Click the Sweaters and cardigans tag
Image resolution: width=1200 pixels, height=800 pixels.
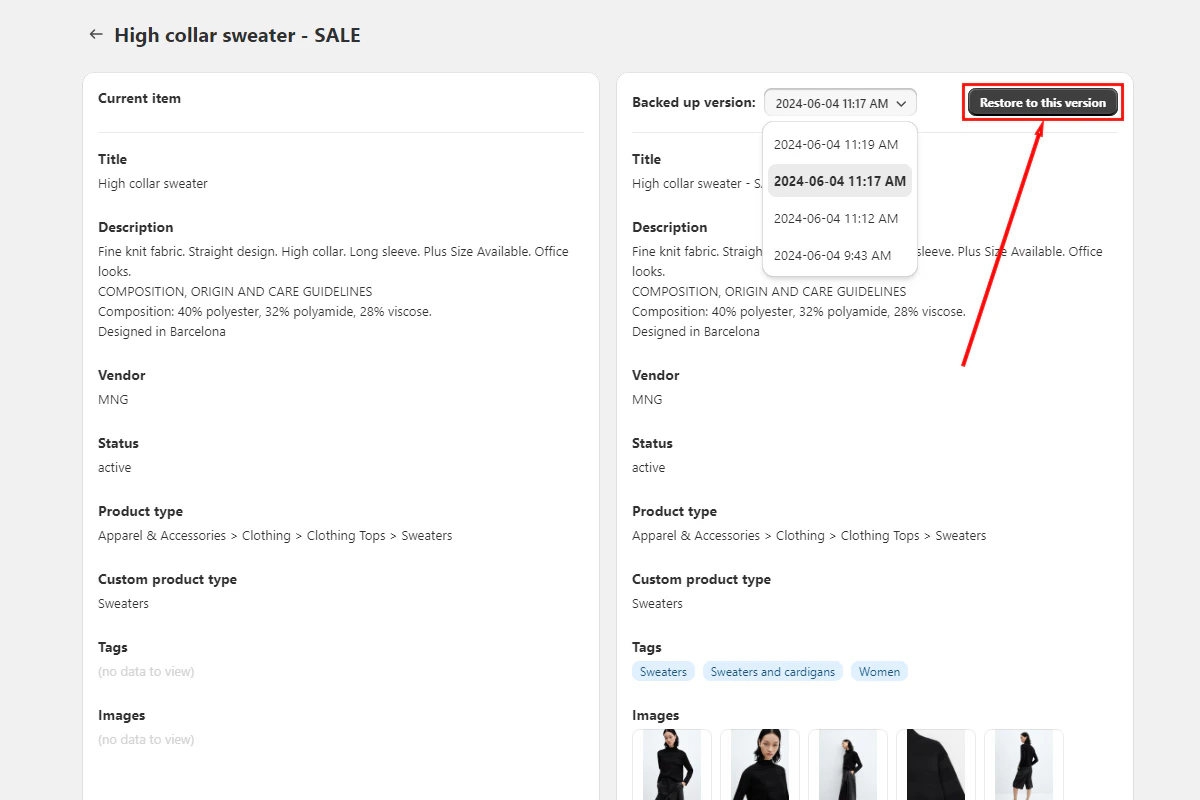coord(772,671)
